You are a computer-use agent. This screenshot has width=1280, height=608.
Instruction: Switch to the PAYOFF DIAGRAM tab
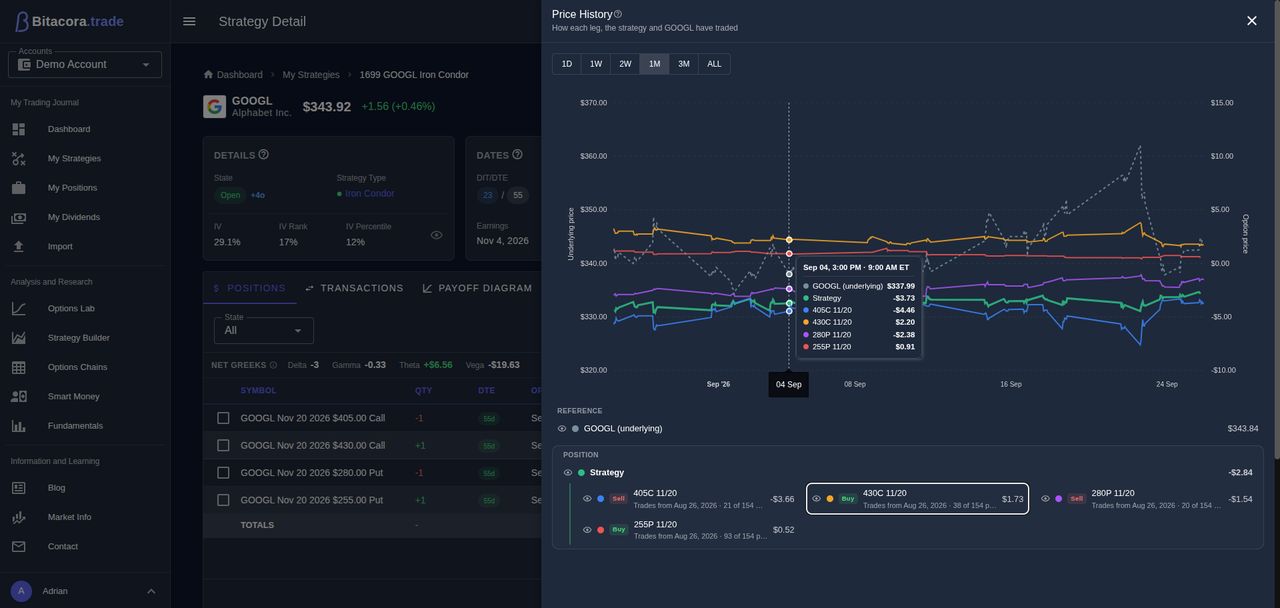(x=477, y=288)
